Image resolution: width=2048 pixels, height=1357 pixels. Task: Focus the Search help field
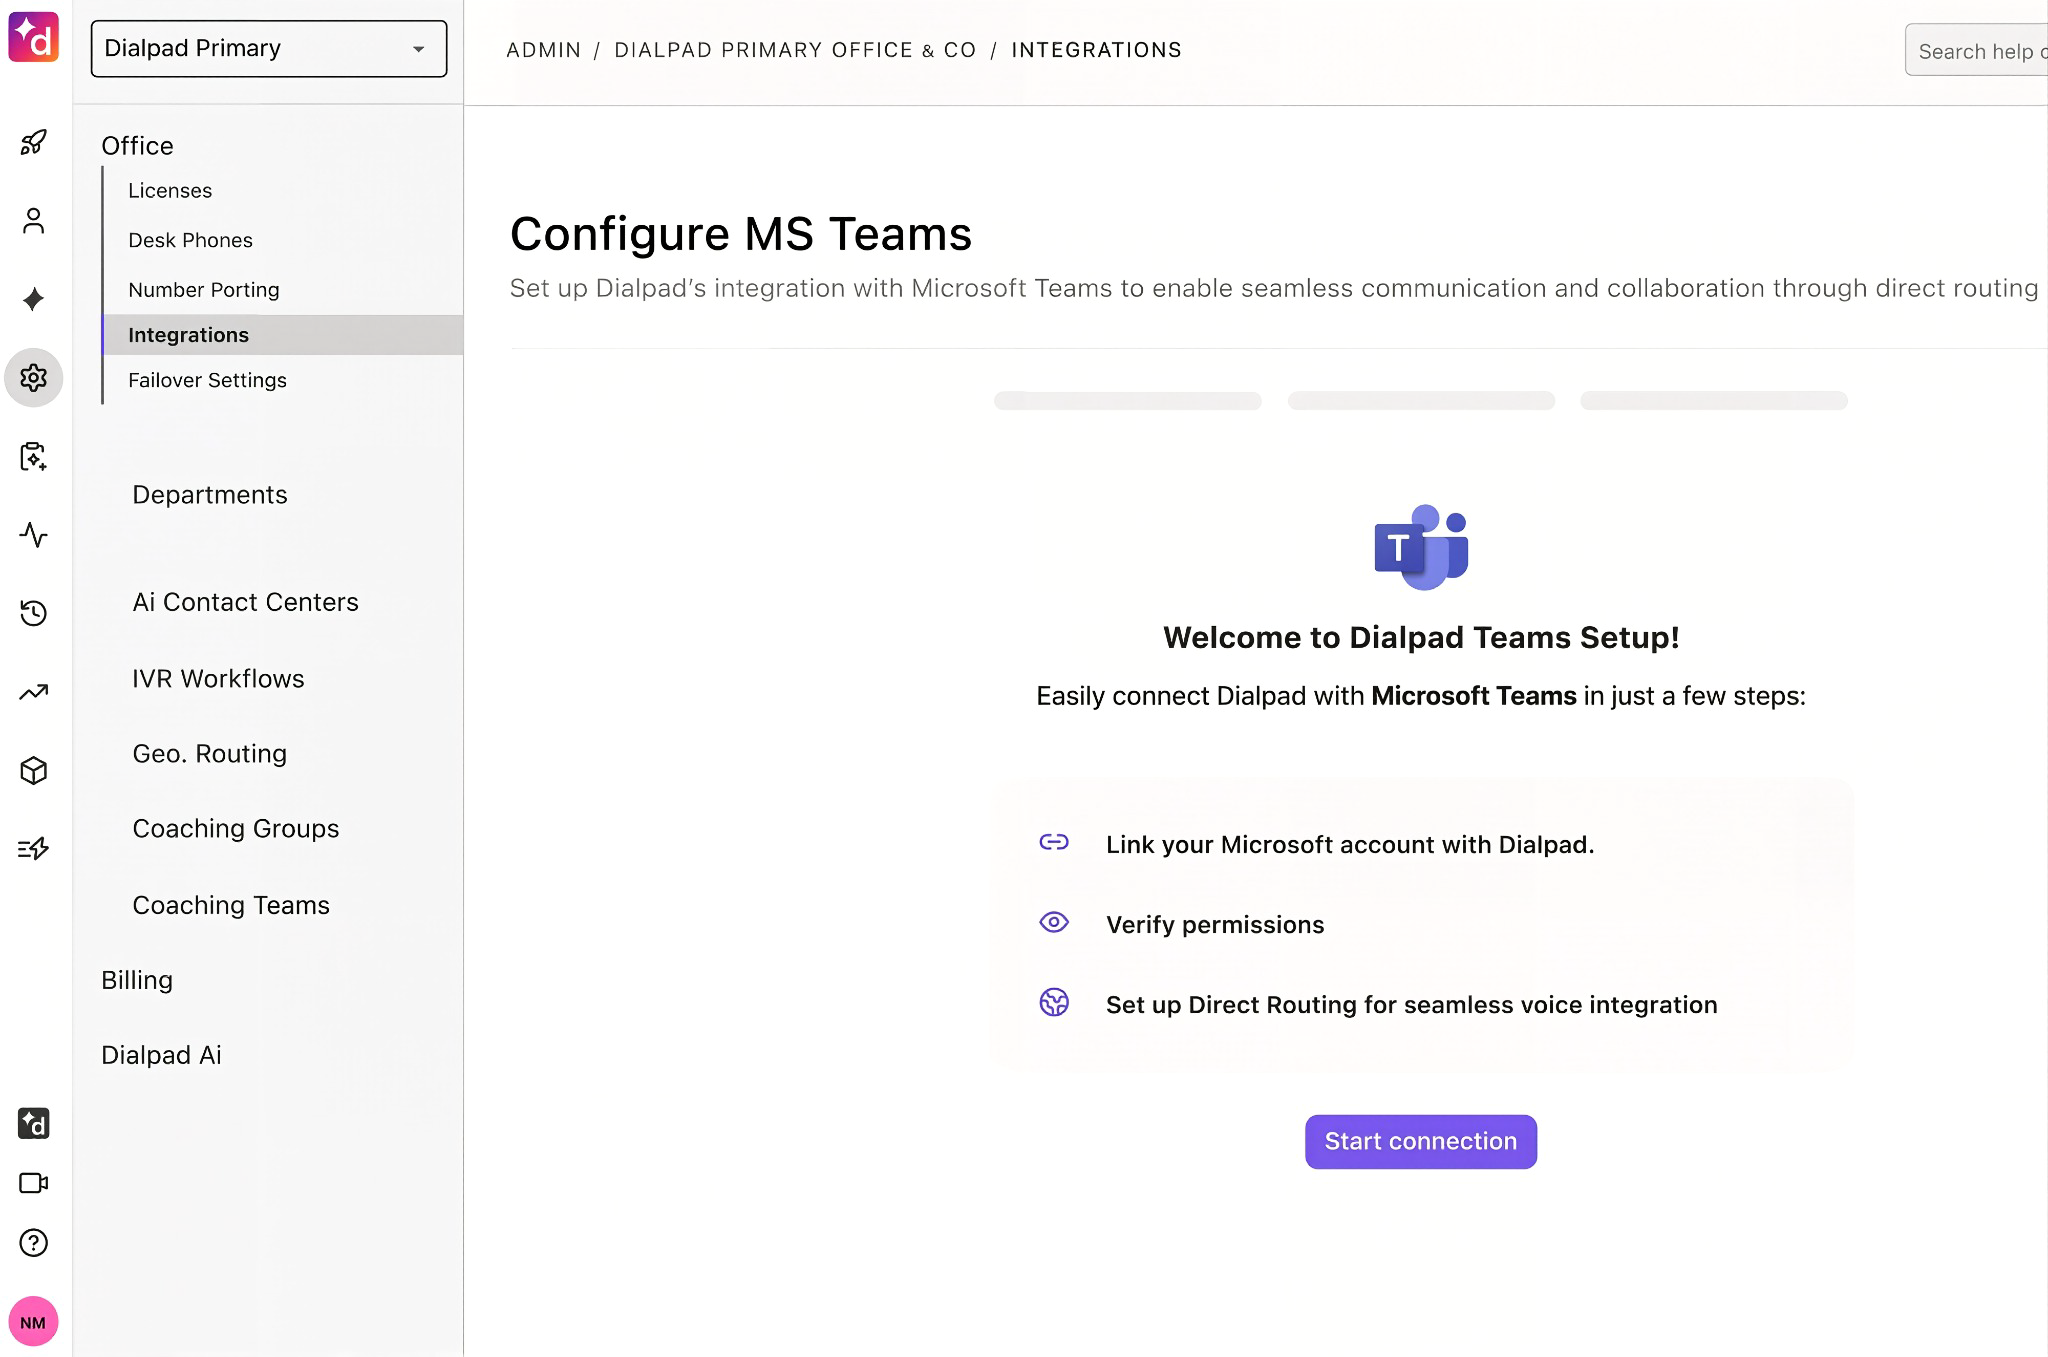[1977, 52]
